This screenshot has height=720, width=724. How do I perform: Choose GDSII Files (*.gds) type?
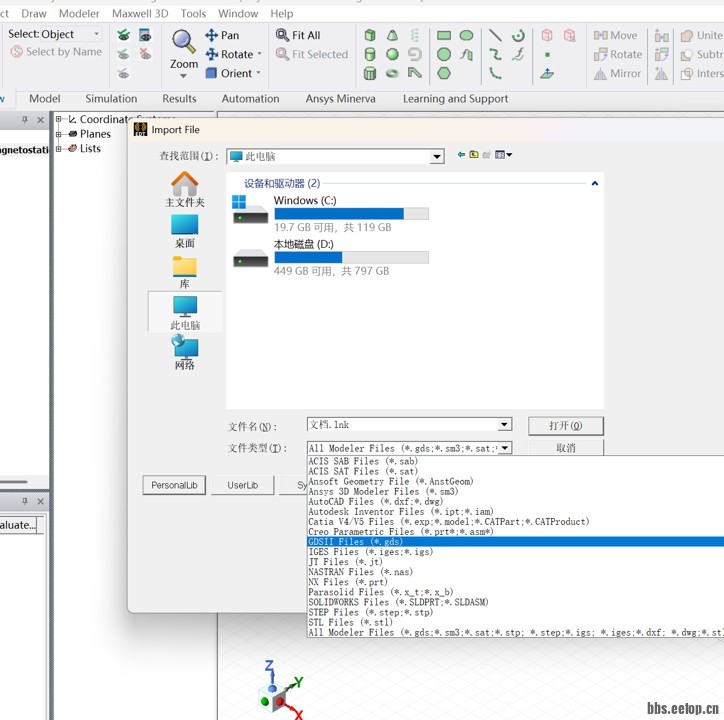(515, 541)
